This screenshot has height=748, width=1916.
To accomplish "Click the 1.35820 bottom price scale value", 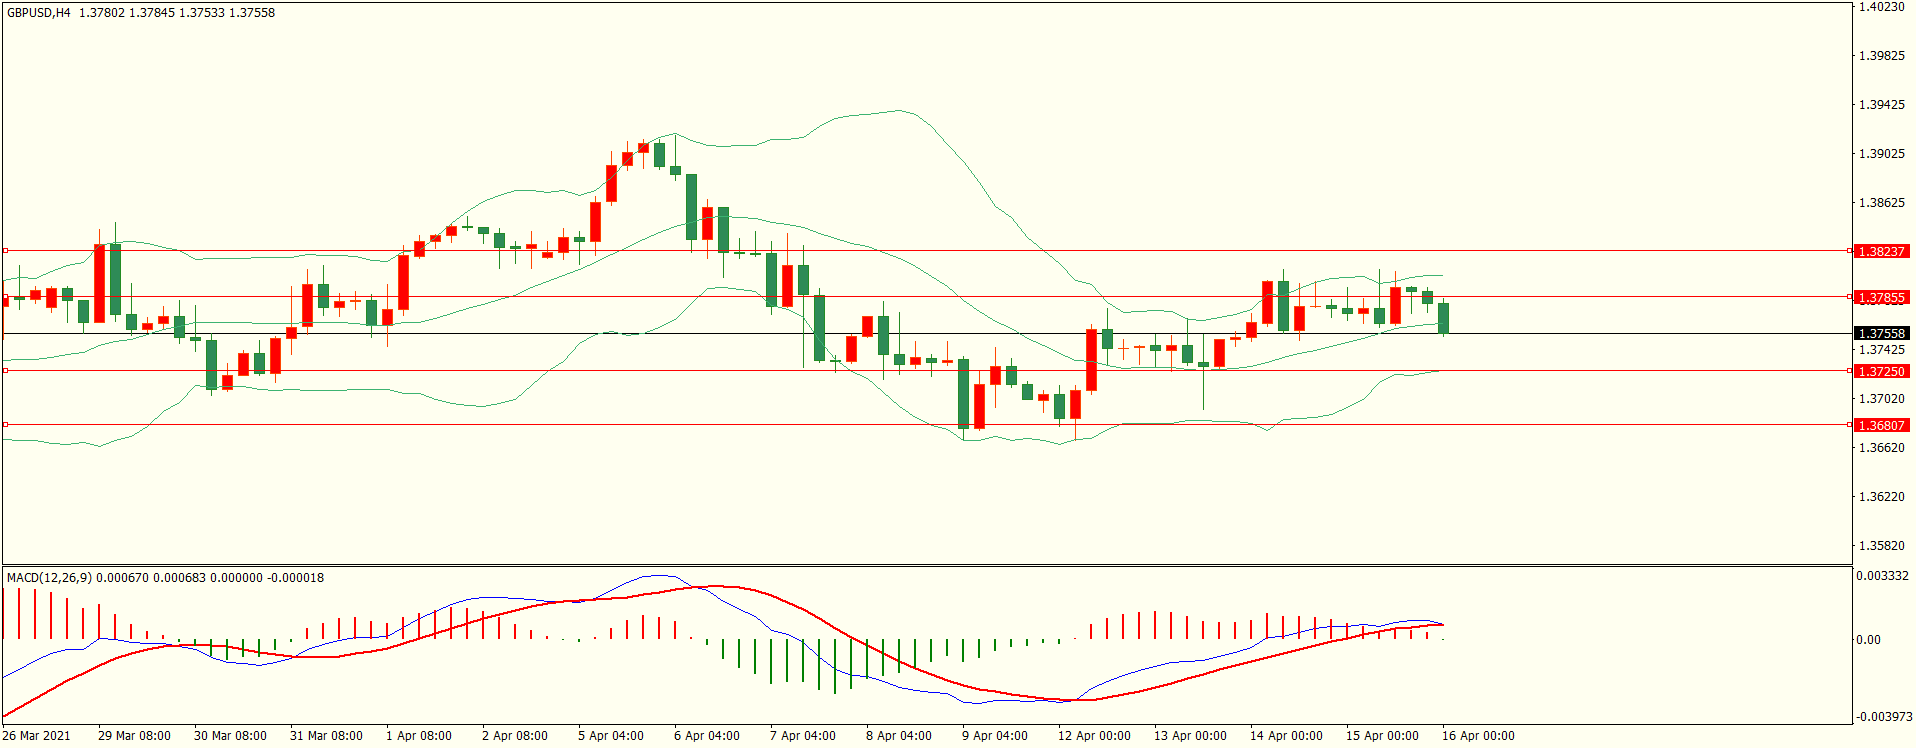I will tap(1881, 546).
